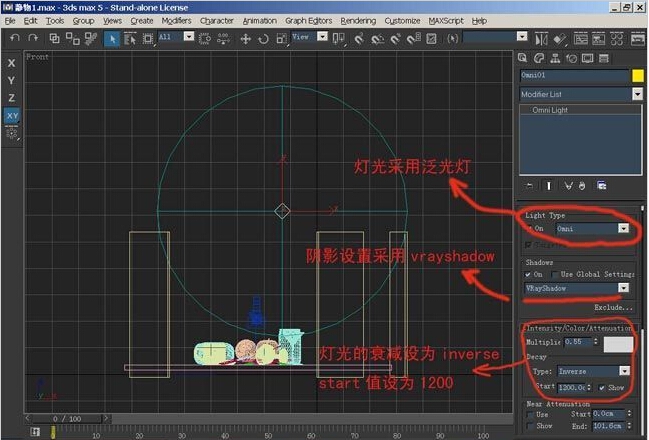Select the XY plane constraint button
The width and height of the screenshot is (649, 440).
12,115
